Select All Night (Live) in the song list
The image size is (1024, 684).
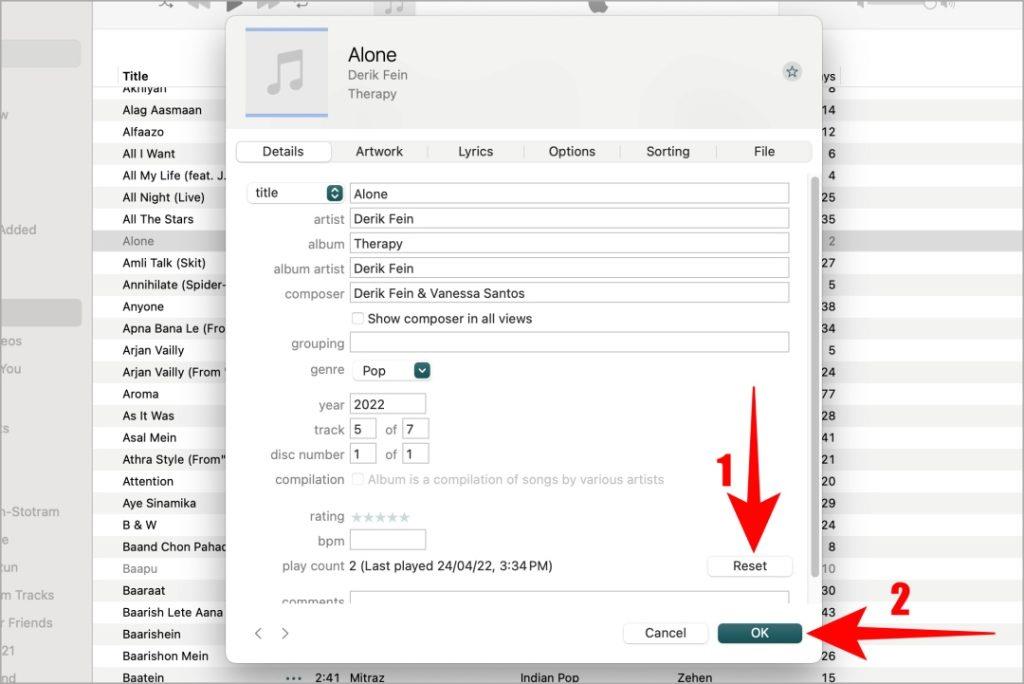point(163,197)
